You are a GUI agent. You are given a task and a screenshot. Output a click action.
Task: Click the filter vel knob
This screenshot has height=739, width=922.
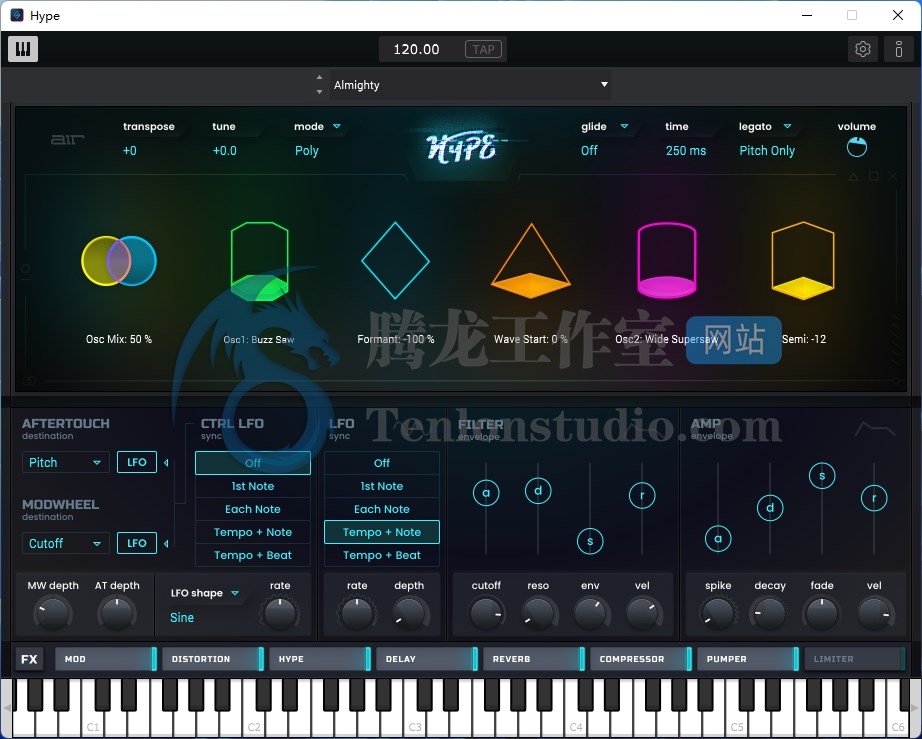tap(642, 613)
